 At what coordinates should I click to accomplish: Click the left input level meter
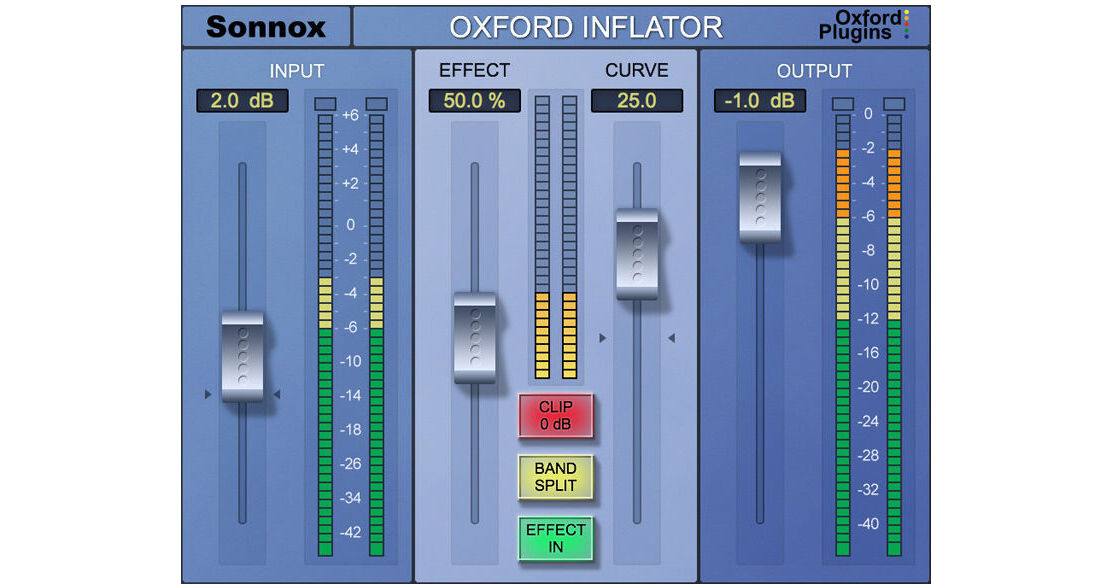click(325, 335)
